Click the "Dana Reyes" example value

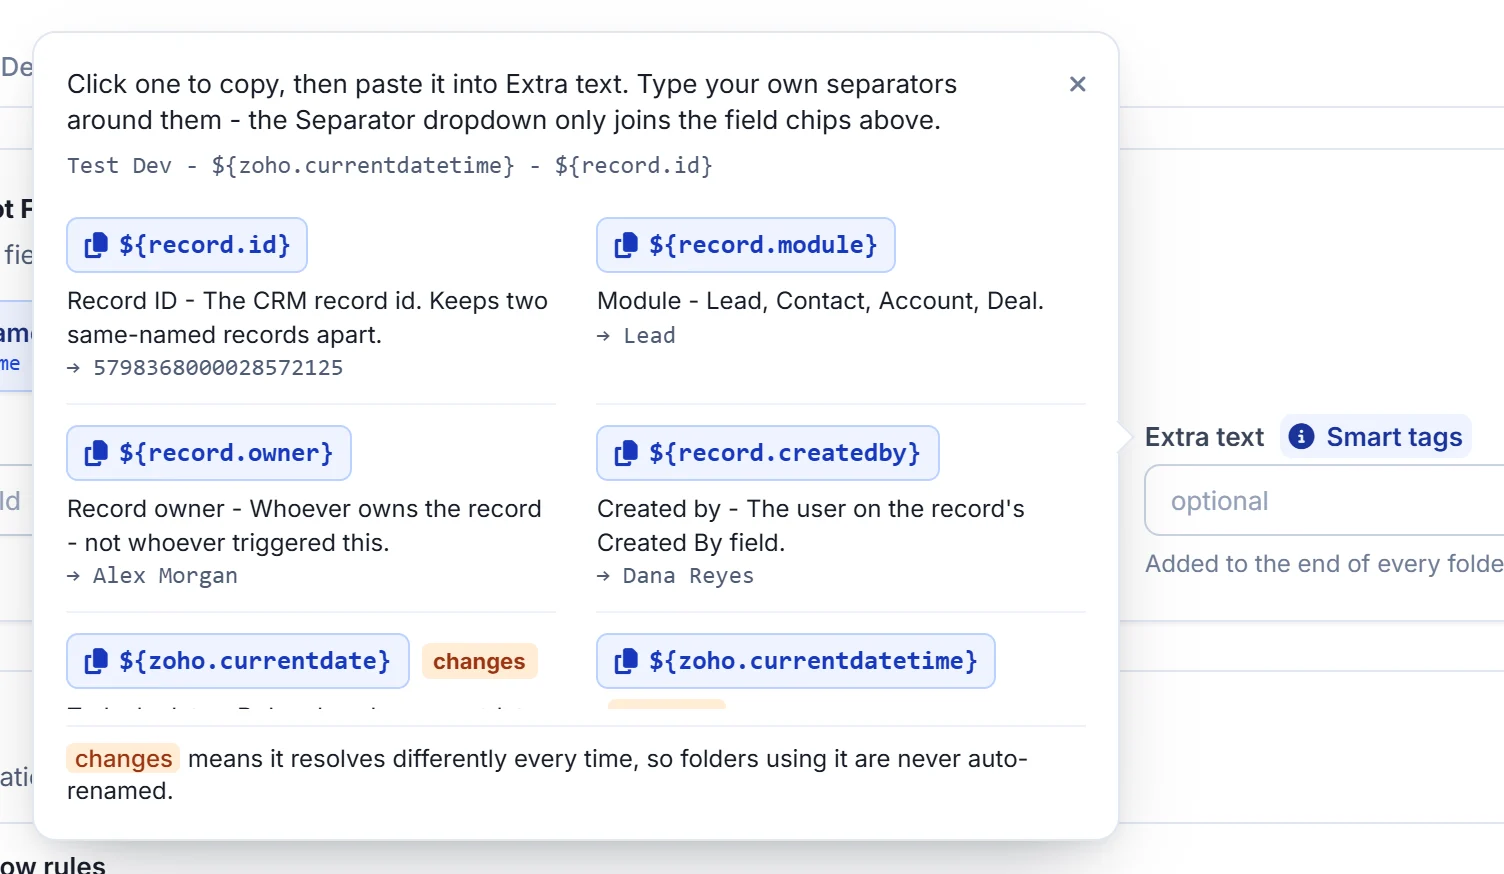(688, 576)
